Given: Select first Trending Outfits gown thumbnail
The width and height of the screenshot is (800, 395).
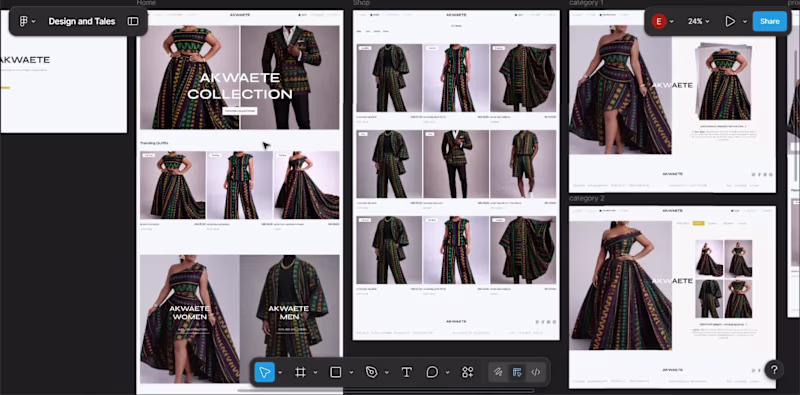Looking at the screenshot, I should coord(173,185).
